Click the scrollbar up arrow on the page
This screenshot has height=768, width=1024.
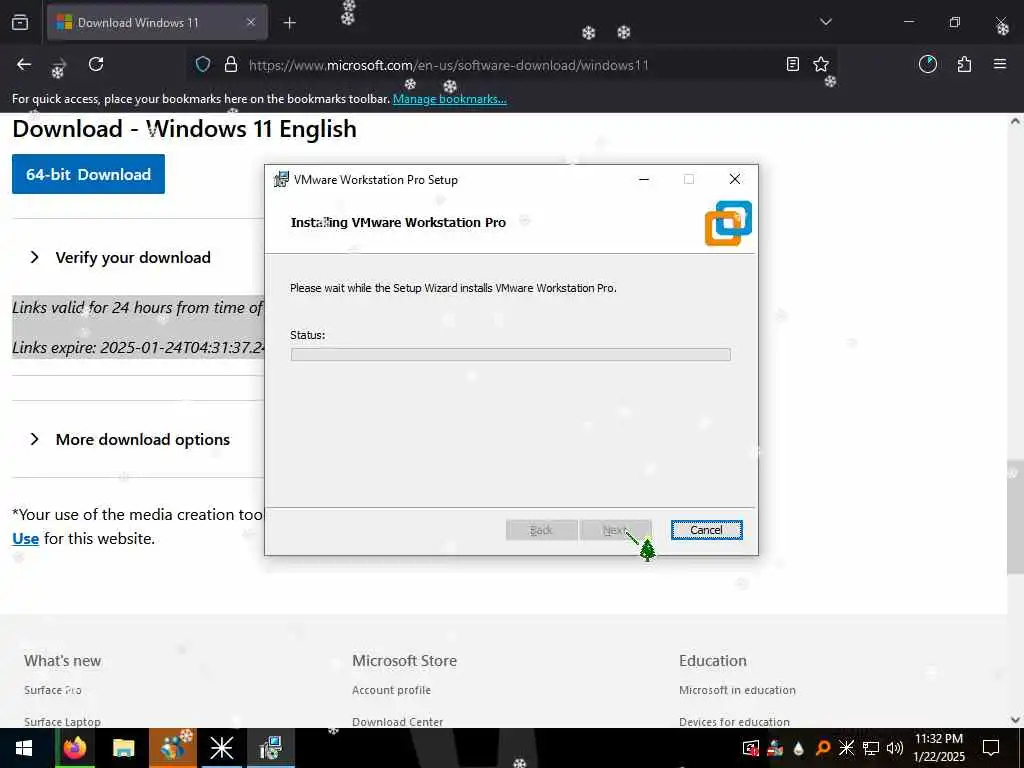click(1015, 121)
